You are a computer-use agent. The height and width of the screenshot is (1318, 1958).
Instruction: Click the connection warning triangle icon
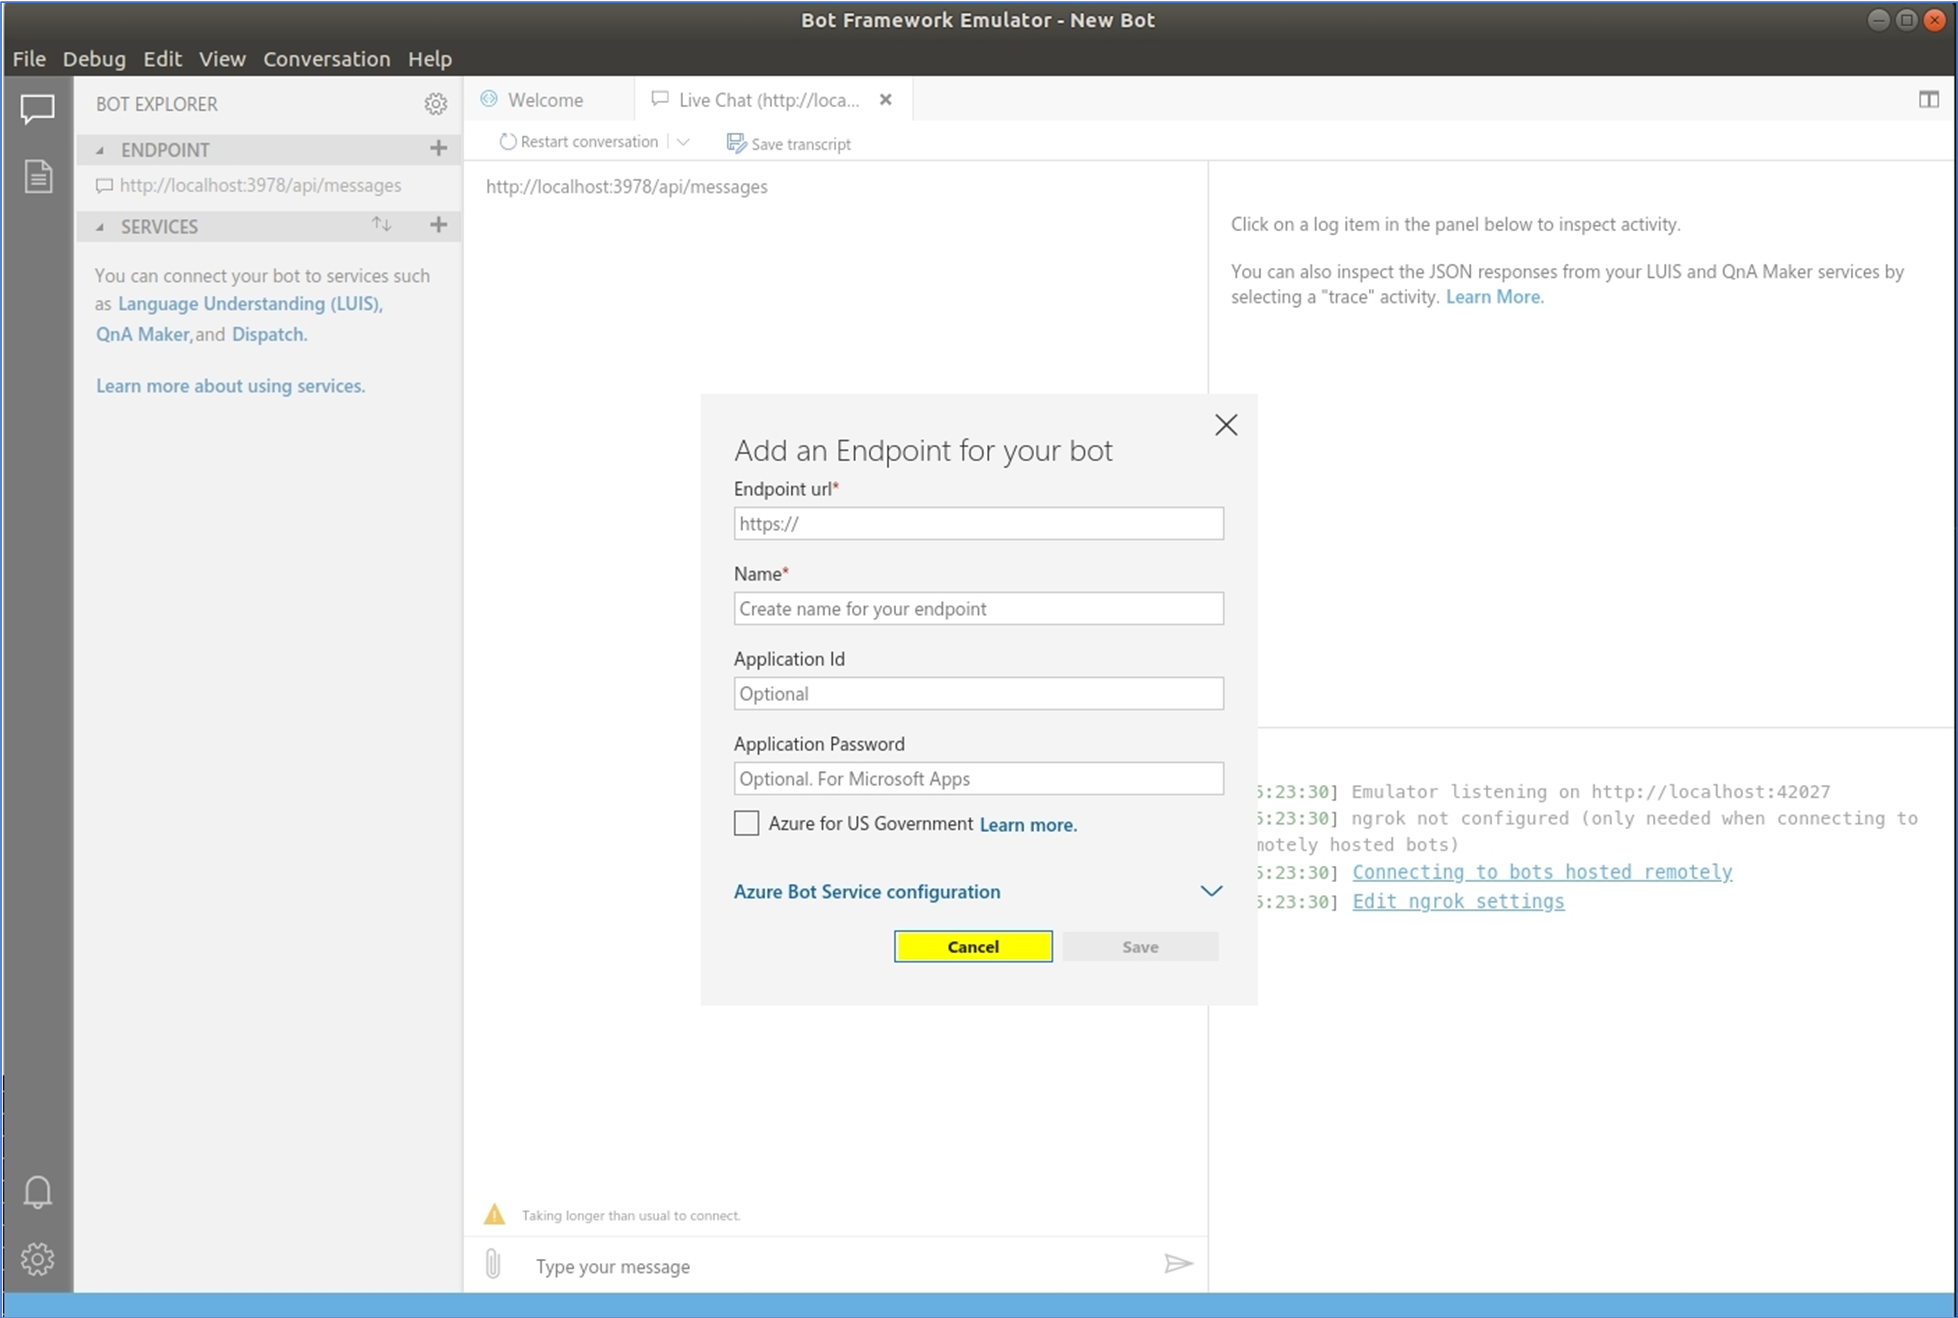pos(495,1214)
